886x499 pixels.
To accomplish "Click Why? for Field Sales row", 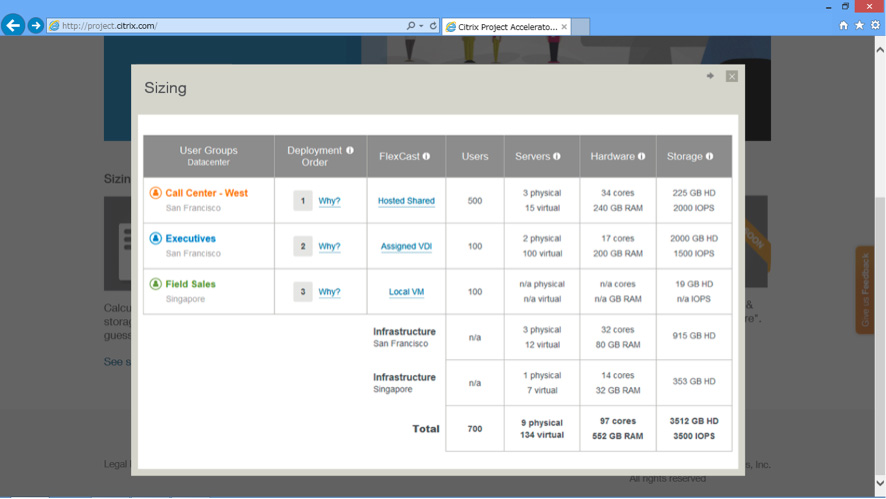I will click(329, 292).
